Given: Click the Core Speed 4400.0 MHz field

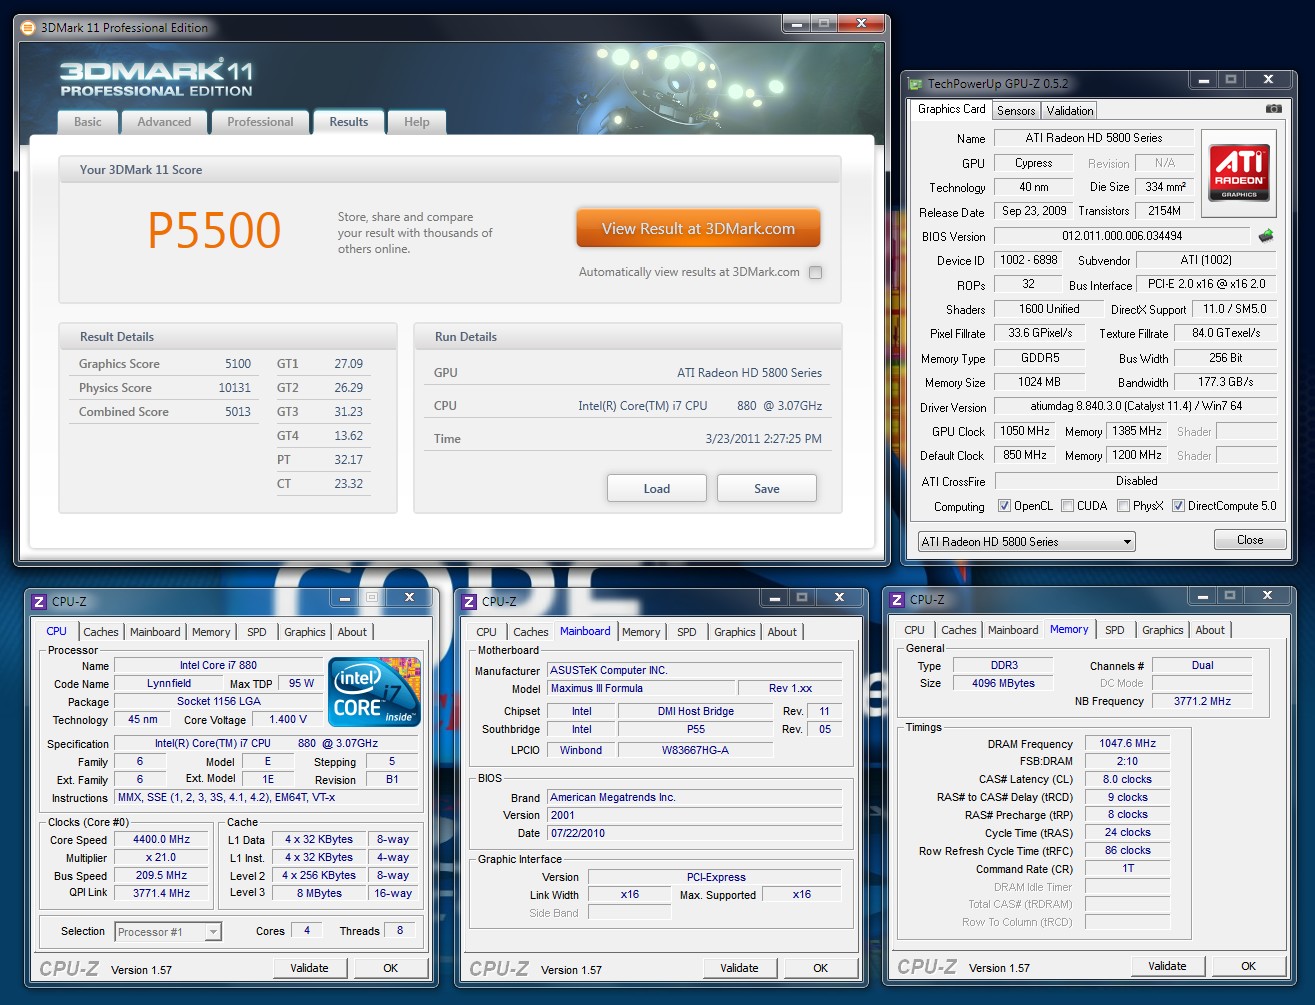Looking at the screenshot, I should (162, 840).
